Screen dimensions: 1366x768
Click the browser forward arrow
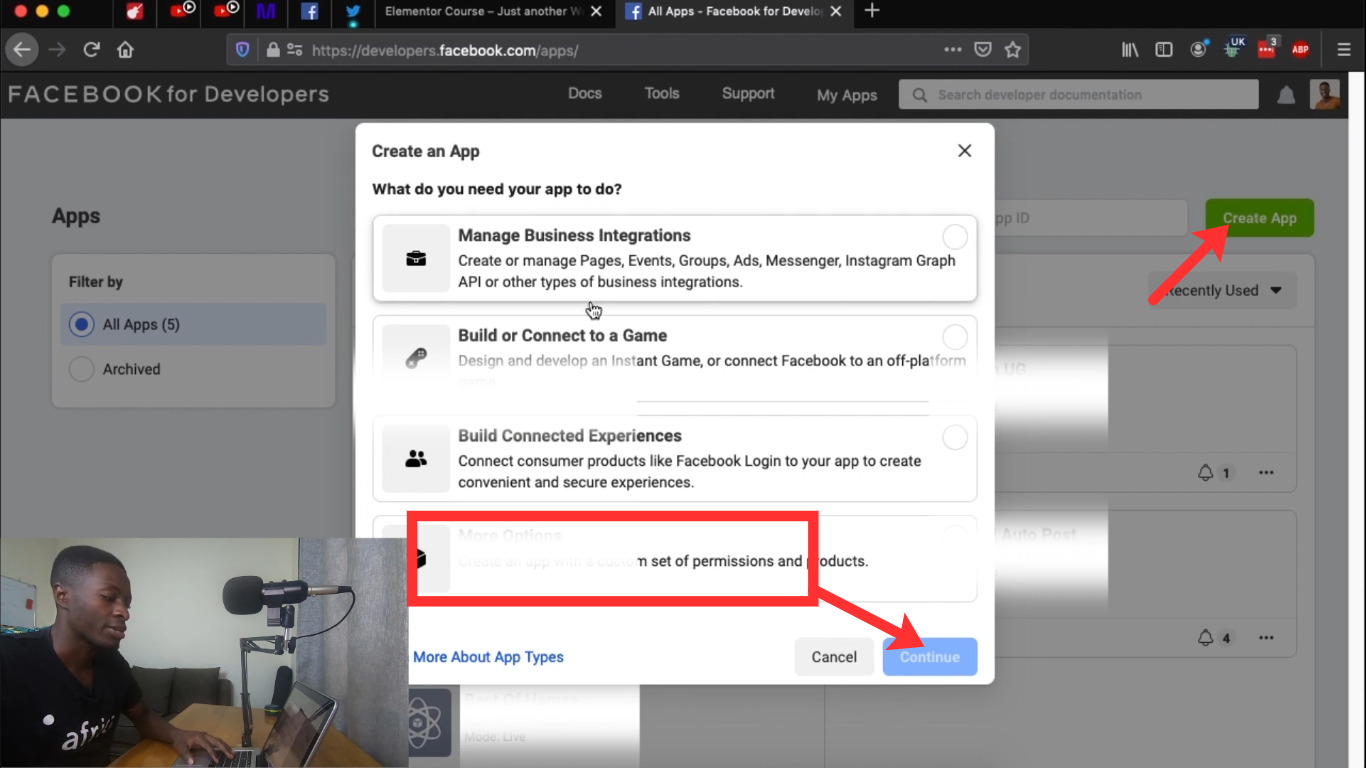point(57,49)
